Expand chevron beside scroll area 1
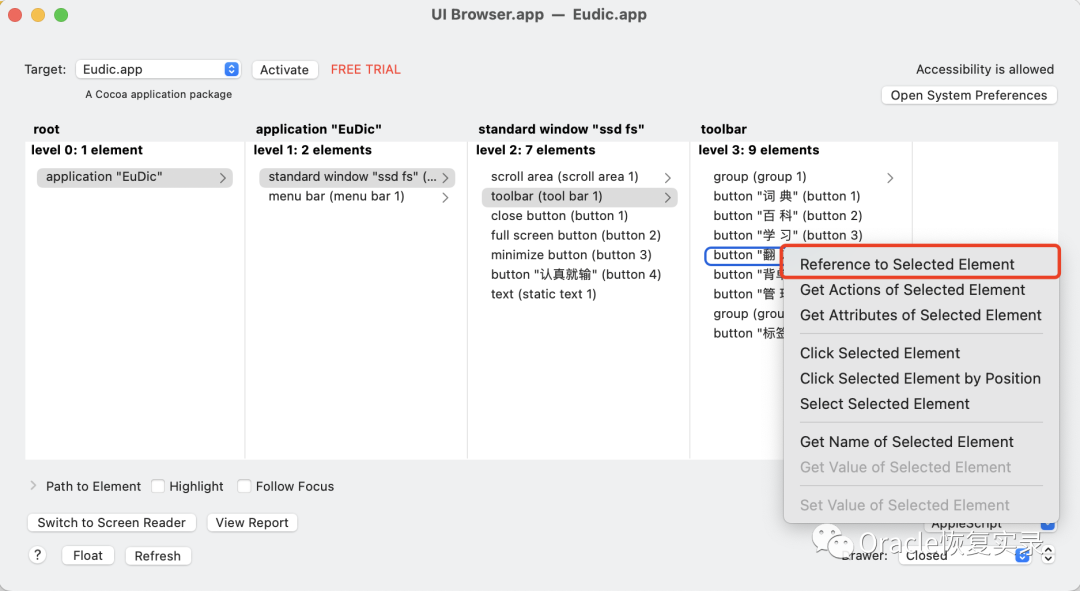This screenshot has width=1080, height=591. 667,178
